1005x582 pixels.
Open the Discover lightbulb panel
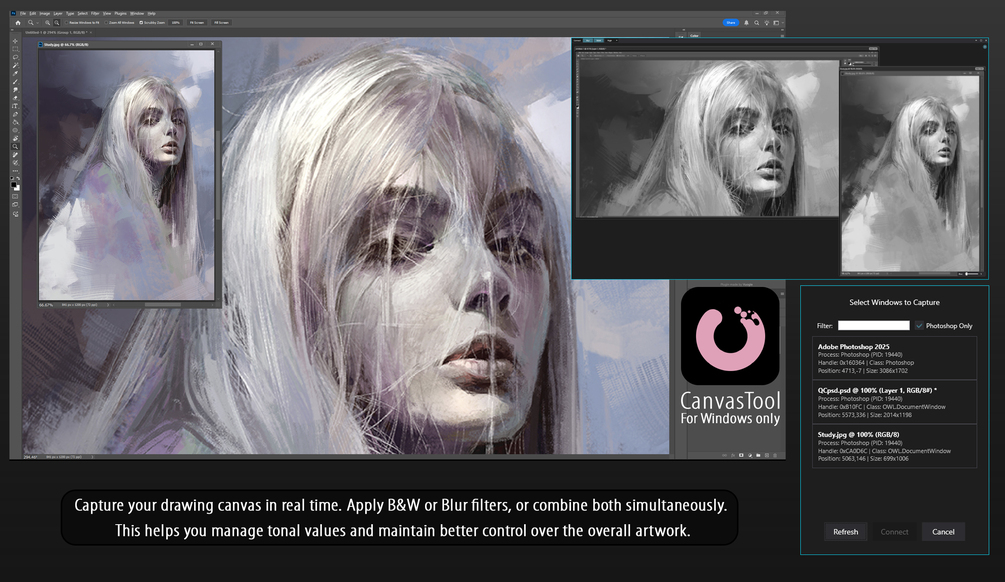pyautogui.click(x=767, y=22)
